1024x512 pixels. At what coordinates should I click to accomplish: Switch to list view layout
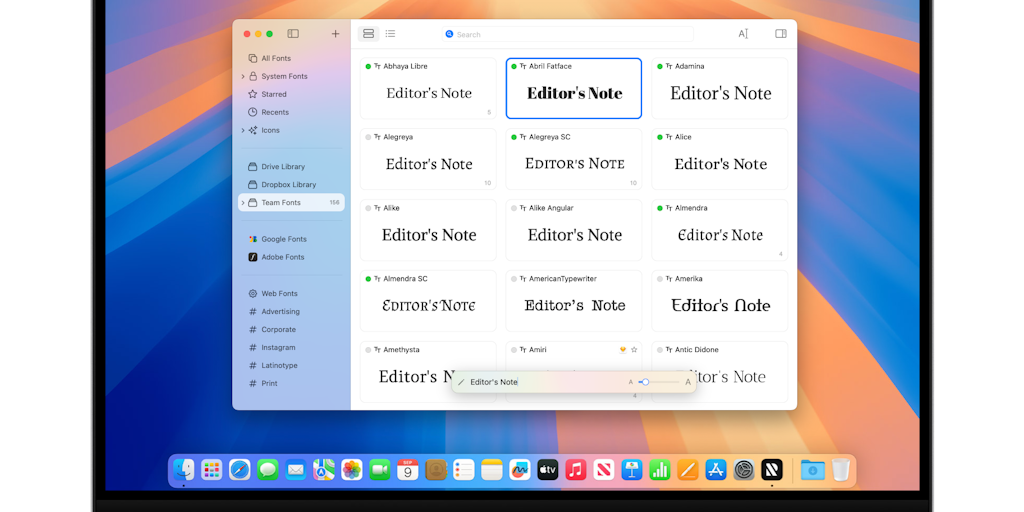tap(390, 34)
